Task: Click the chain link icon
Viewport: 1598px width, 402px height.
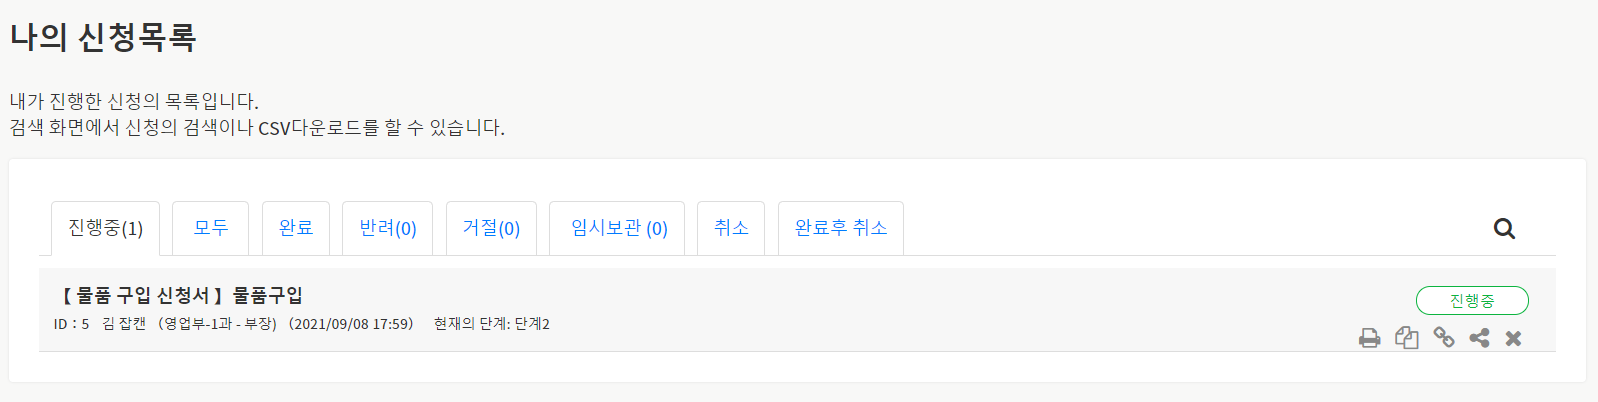Action: click(1443, 338)
